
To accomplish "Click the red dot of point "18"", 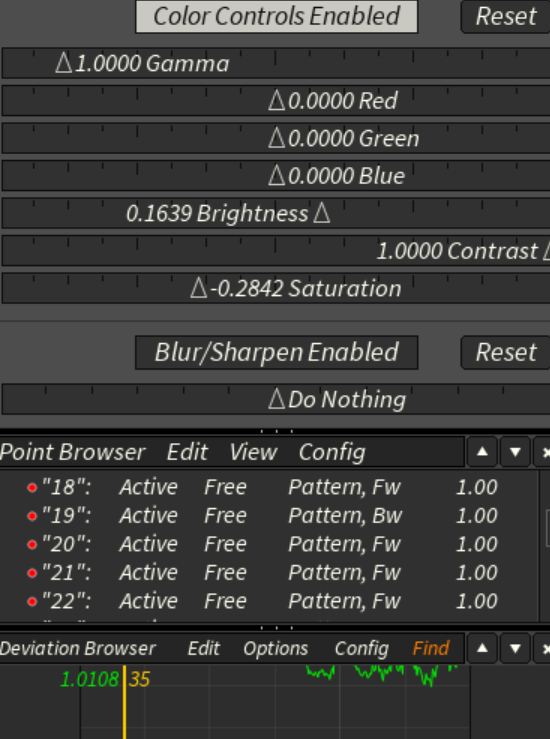I will coord(32,487).
